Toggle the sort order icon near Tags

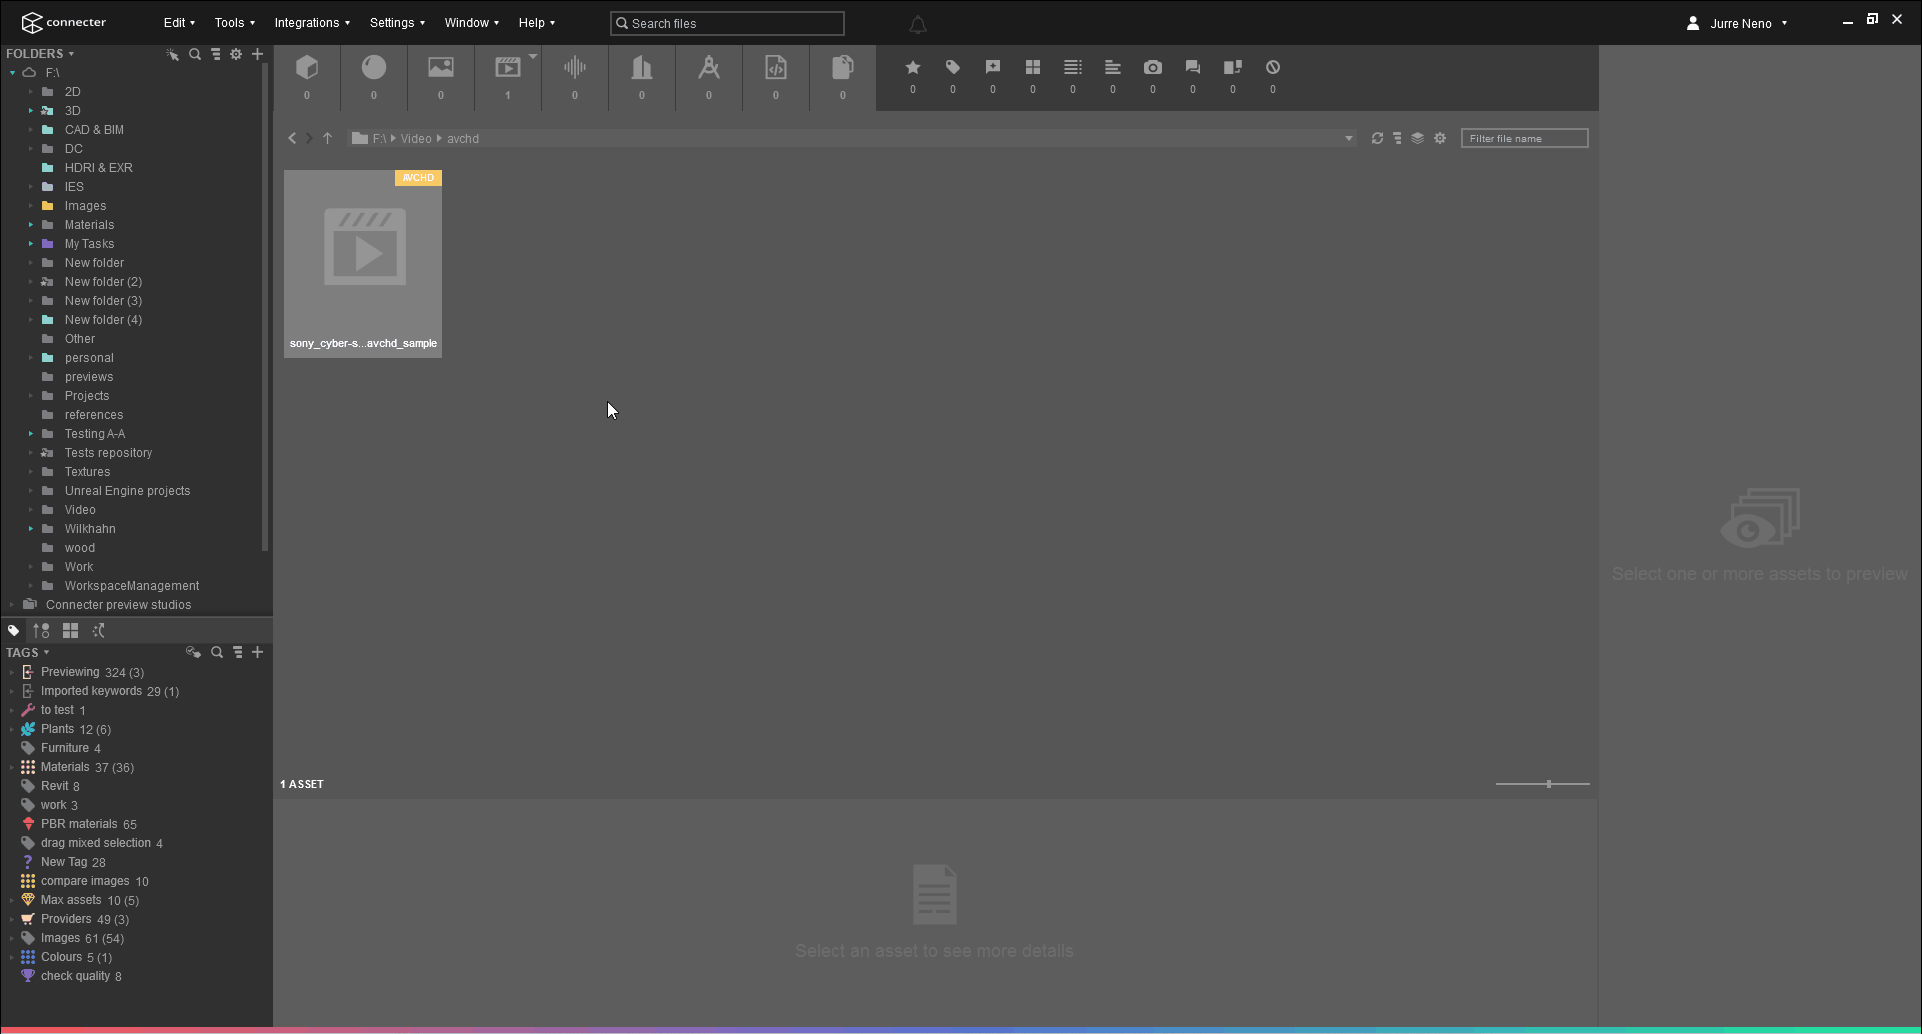click(41, 630)
